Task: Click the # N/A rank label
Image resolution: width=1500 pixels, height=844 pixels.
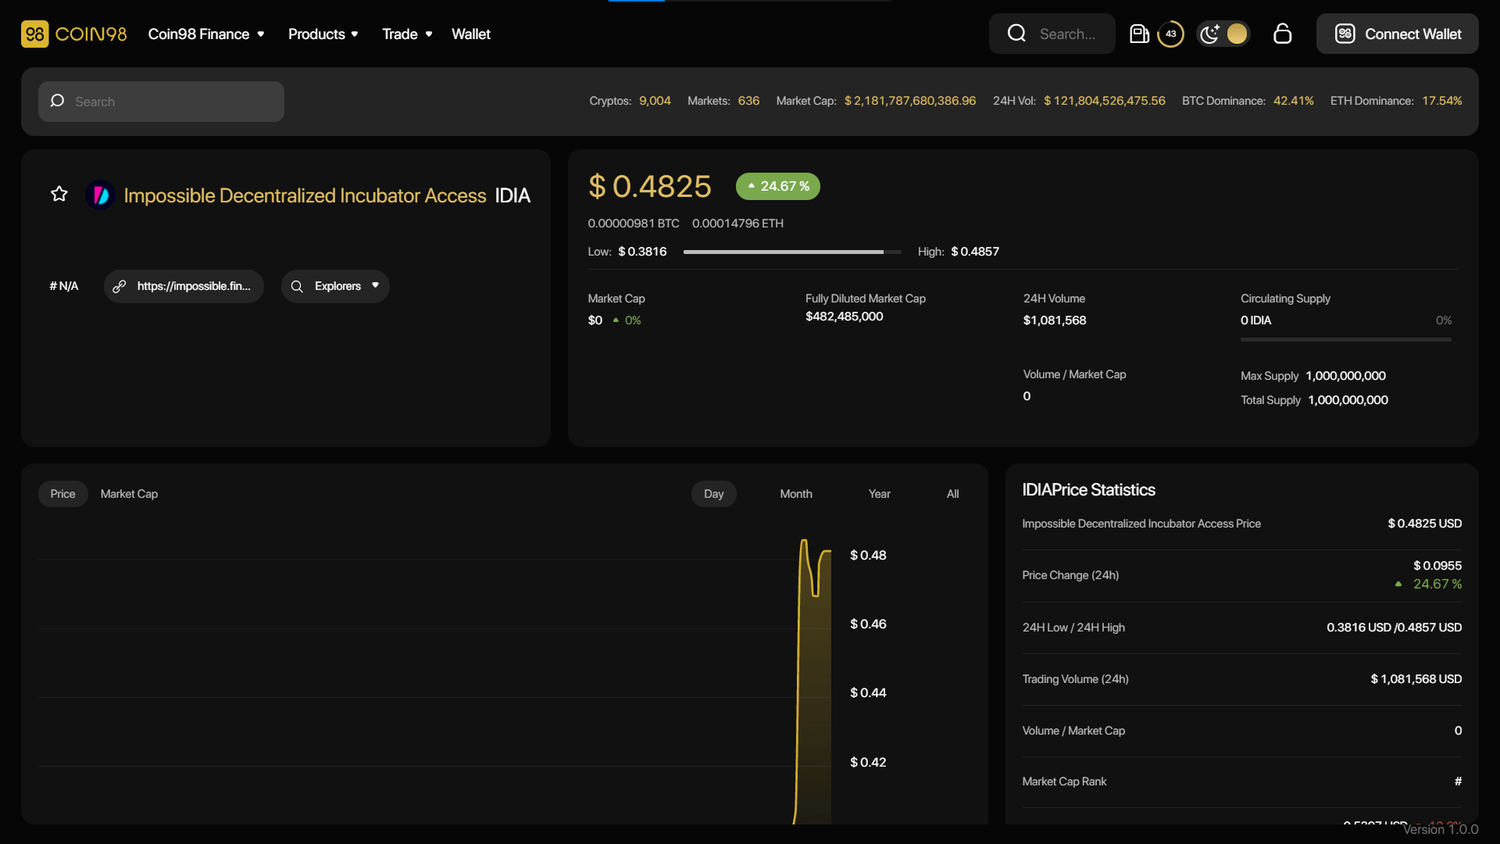Action: click(x=64, y=286)
